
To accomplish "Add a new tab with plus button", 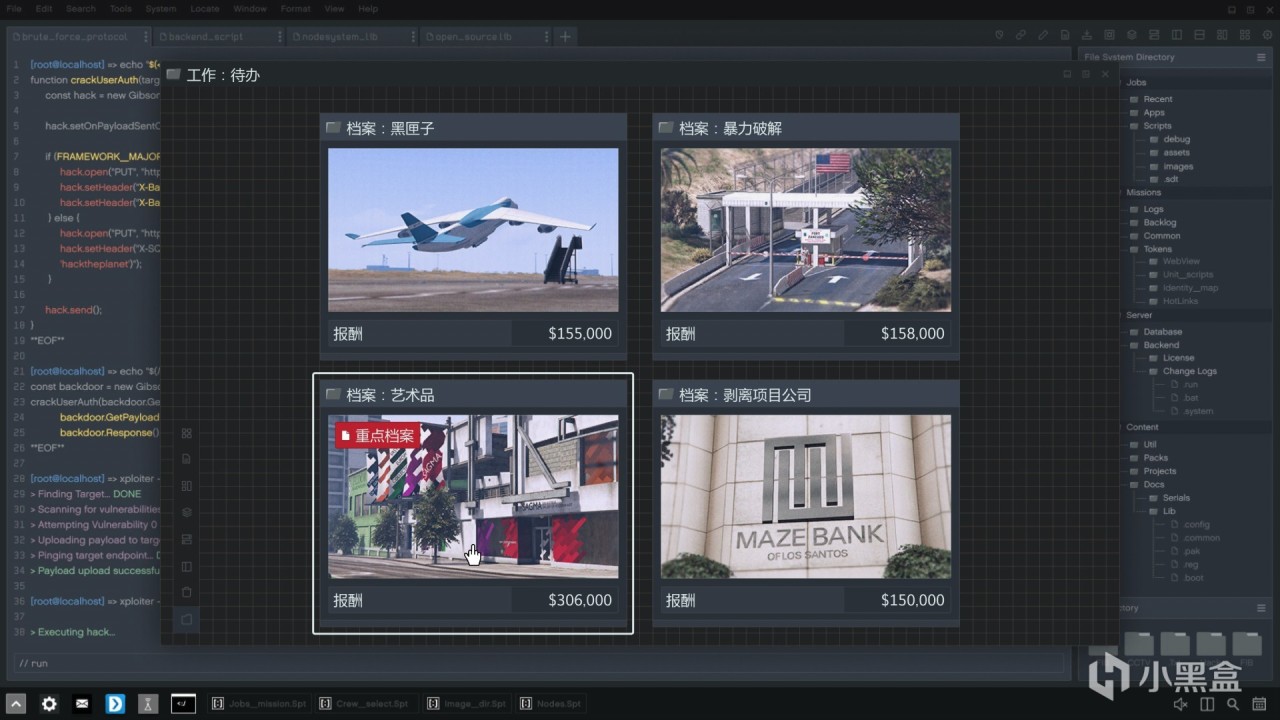I will coord(565,36).
